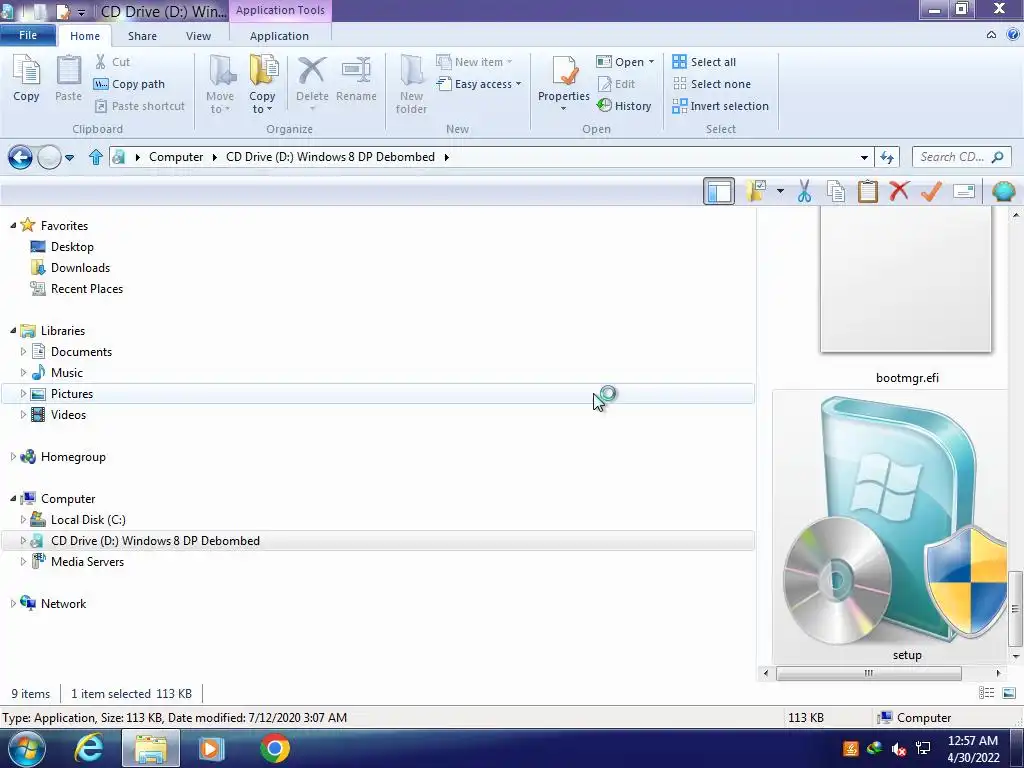
Task: Click the vertical scrollbar thumb in file pane
Action: click(1015, 607)
